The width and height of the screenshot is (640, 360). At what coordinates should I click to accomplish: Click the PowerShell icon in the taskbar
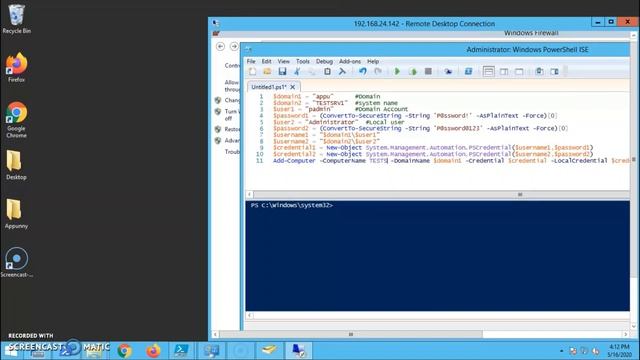pos(181,351)
